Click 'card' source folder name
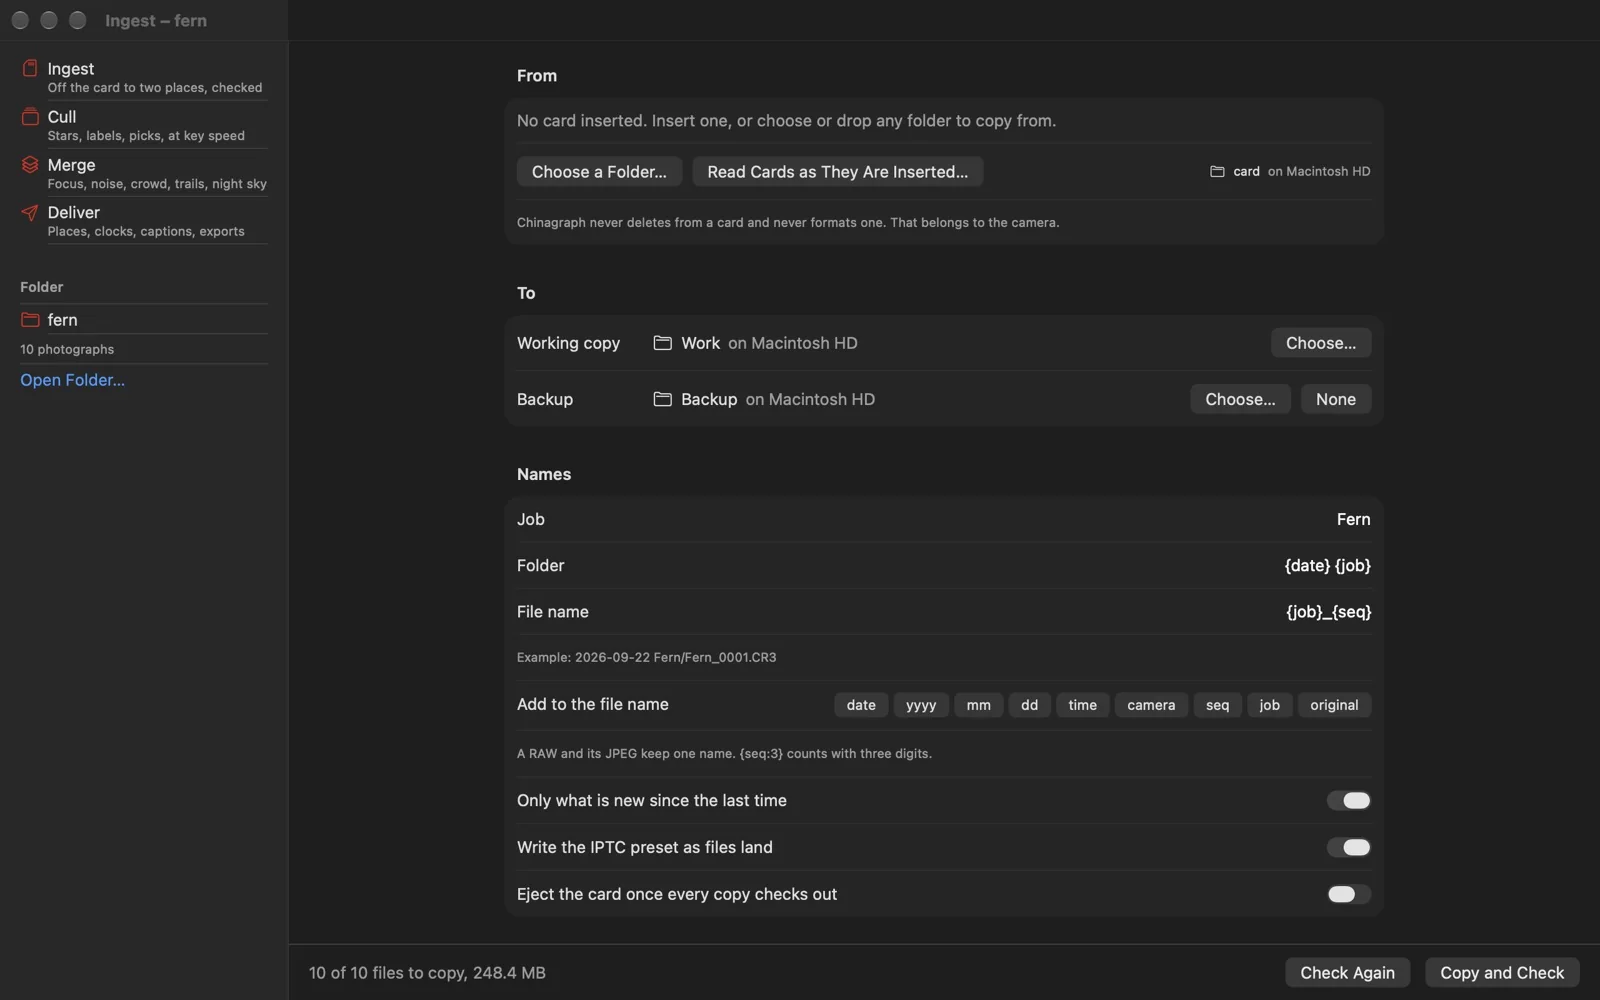 pyautogui.click(x=1246, y=172)
